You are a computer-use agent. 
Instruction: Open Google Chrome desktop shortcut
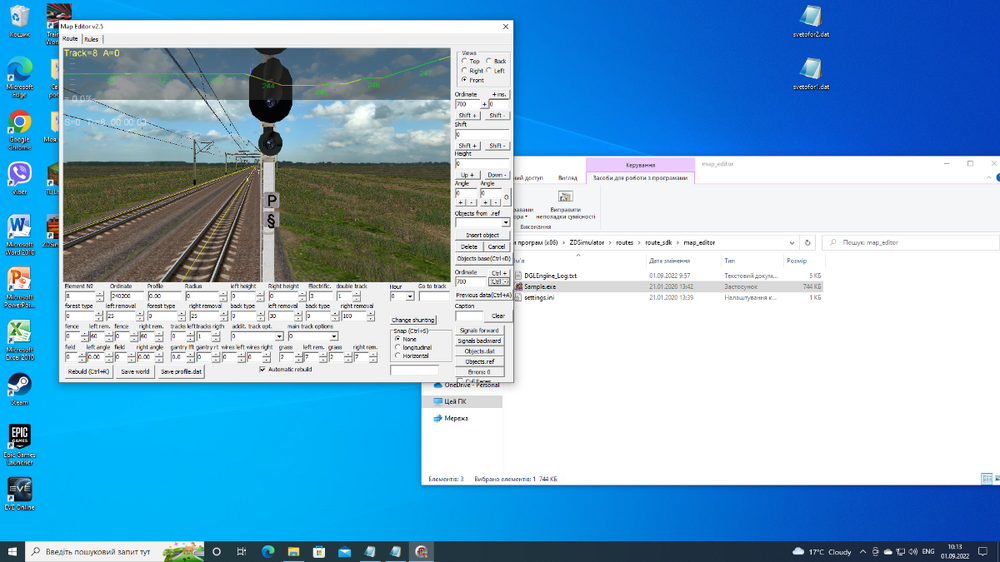pyautogui.click(x=19, y=124)
